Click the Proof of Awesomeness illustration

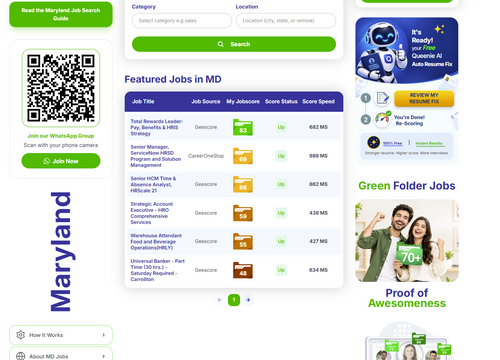pyautogui.click(x=409, y=342)
